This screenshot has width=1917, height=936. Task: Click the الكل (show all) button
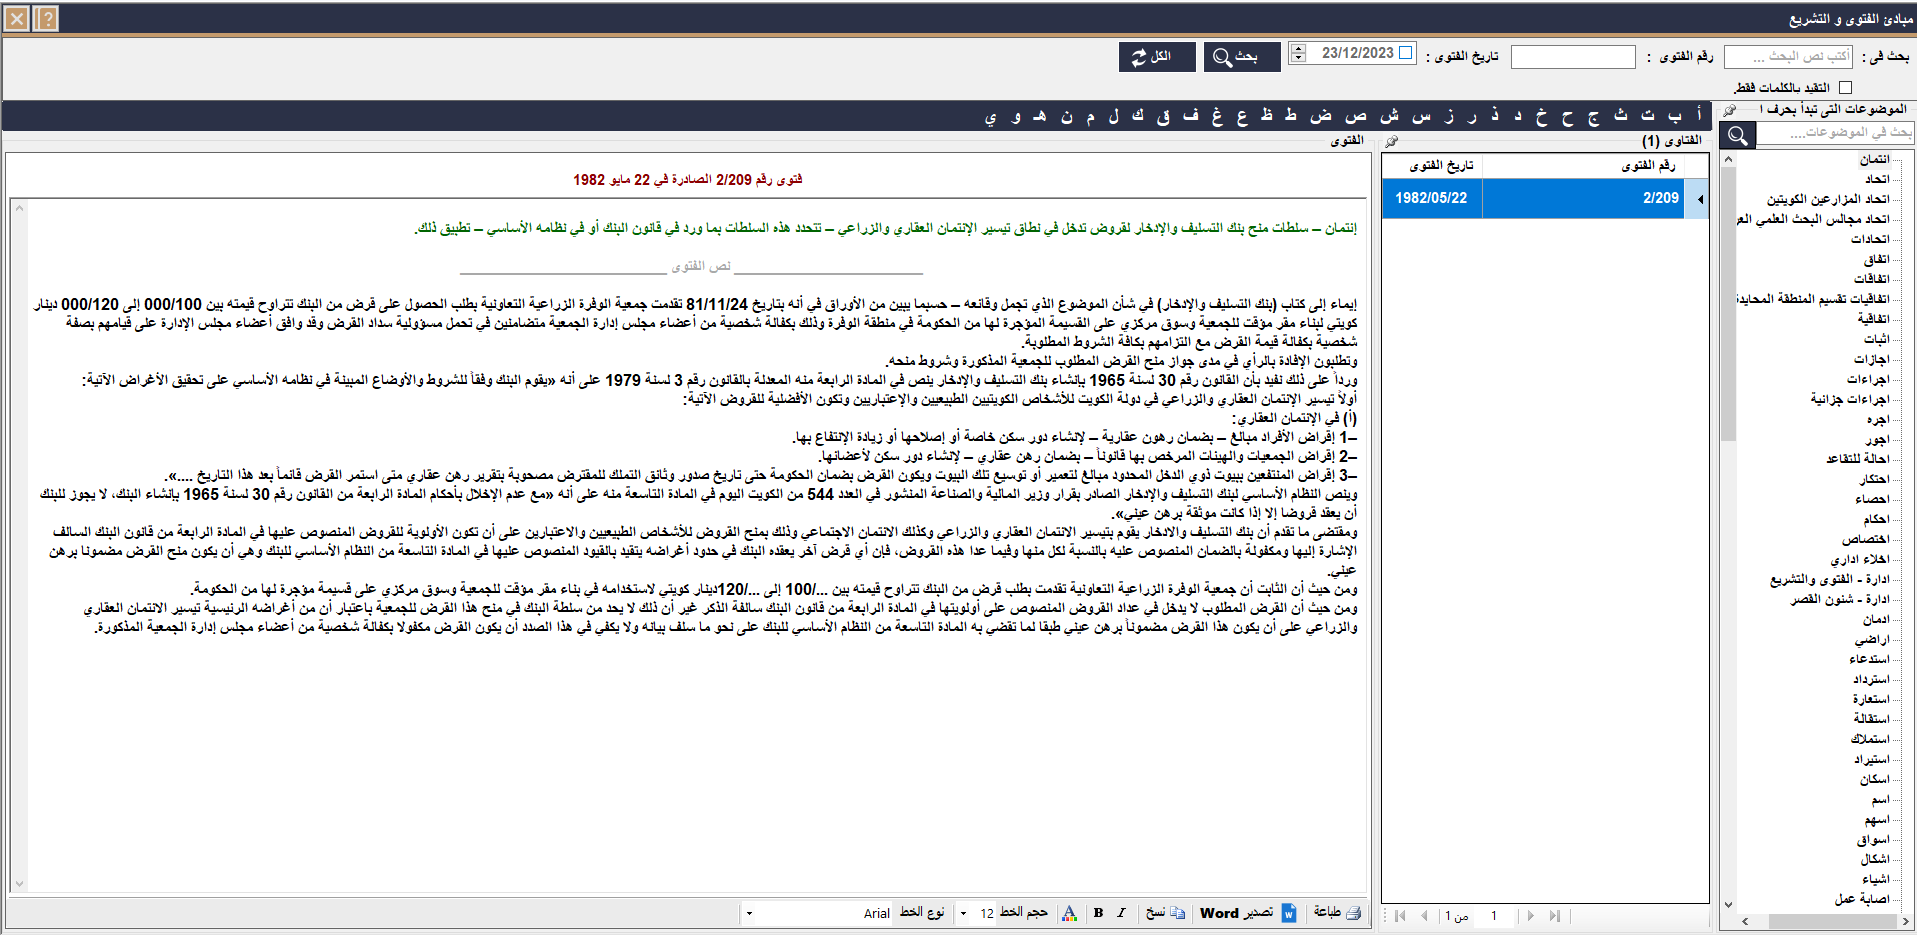point(1156,57)
